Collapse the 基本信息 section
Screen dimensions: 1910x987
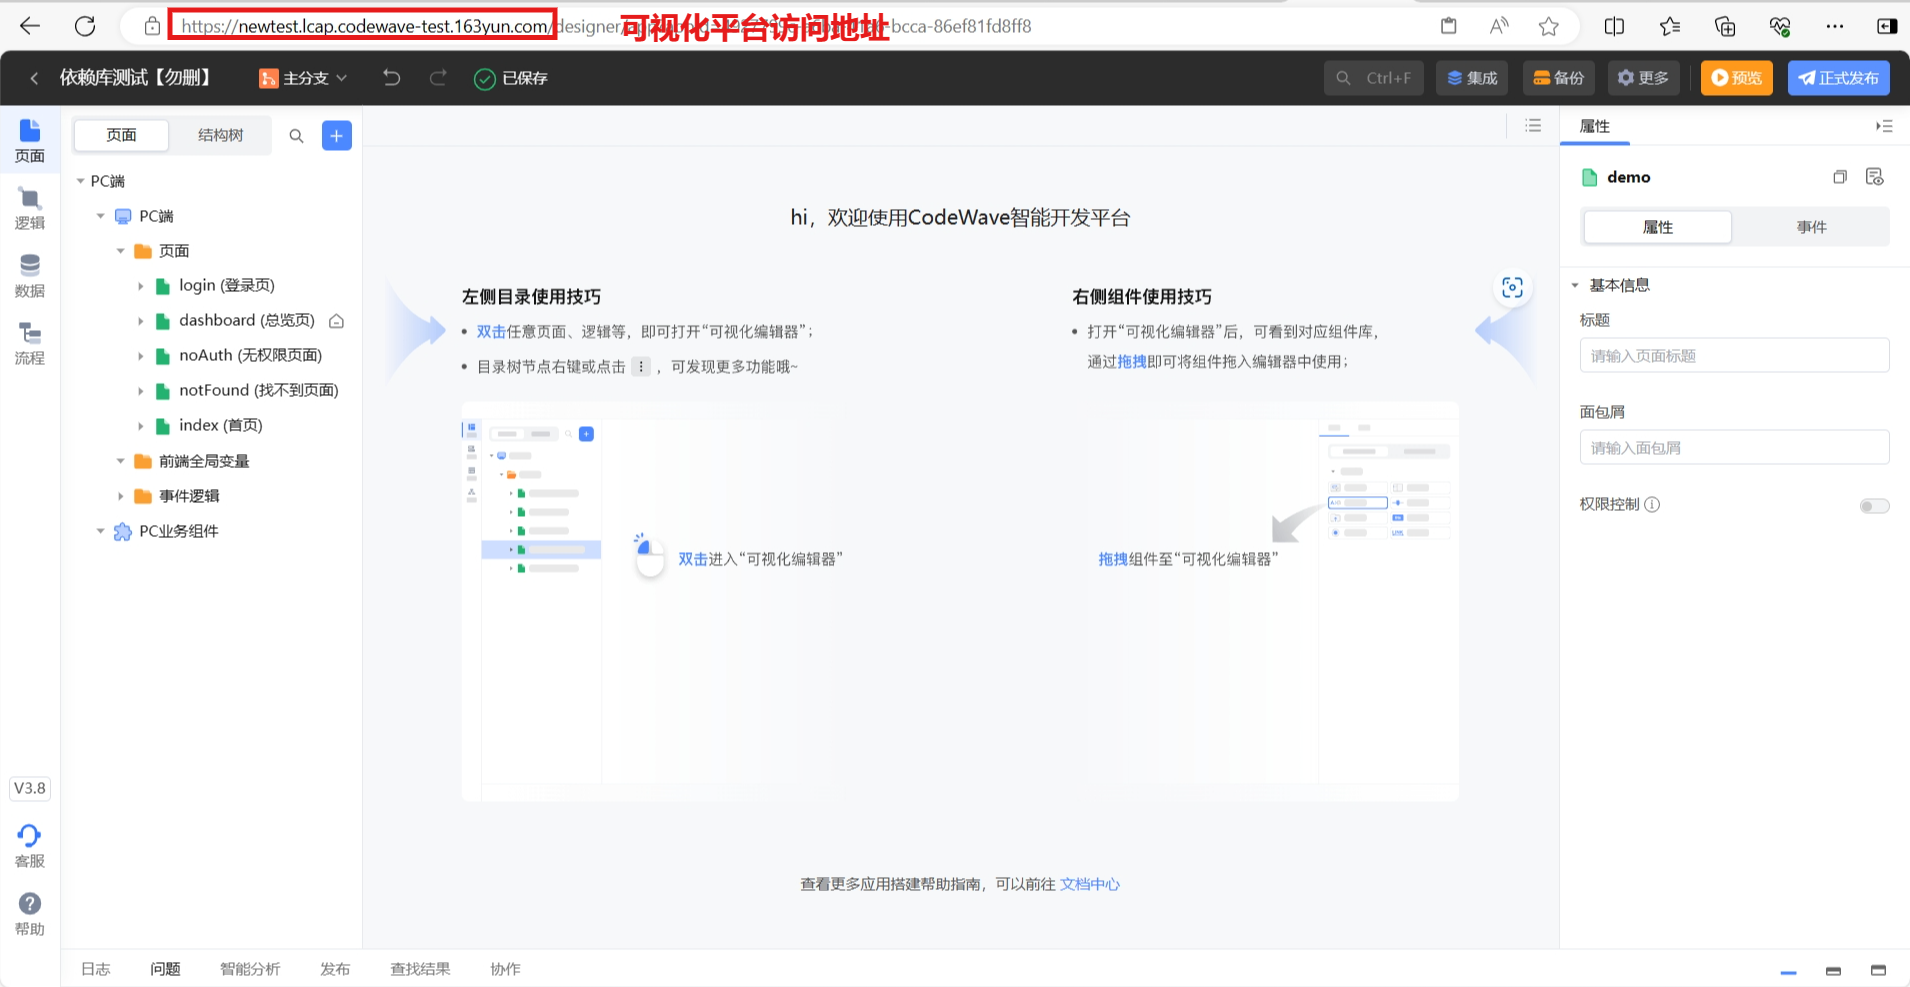[1575, 286]
